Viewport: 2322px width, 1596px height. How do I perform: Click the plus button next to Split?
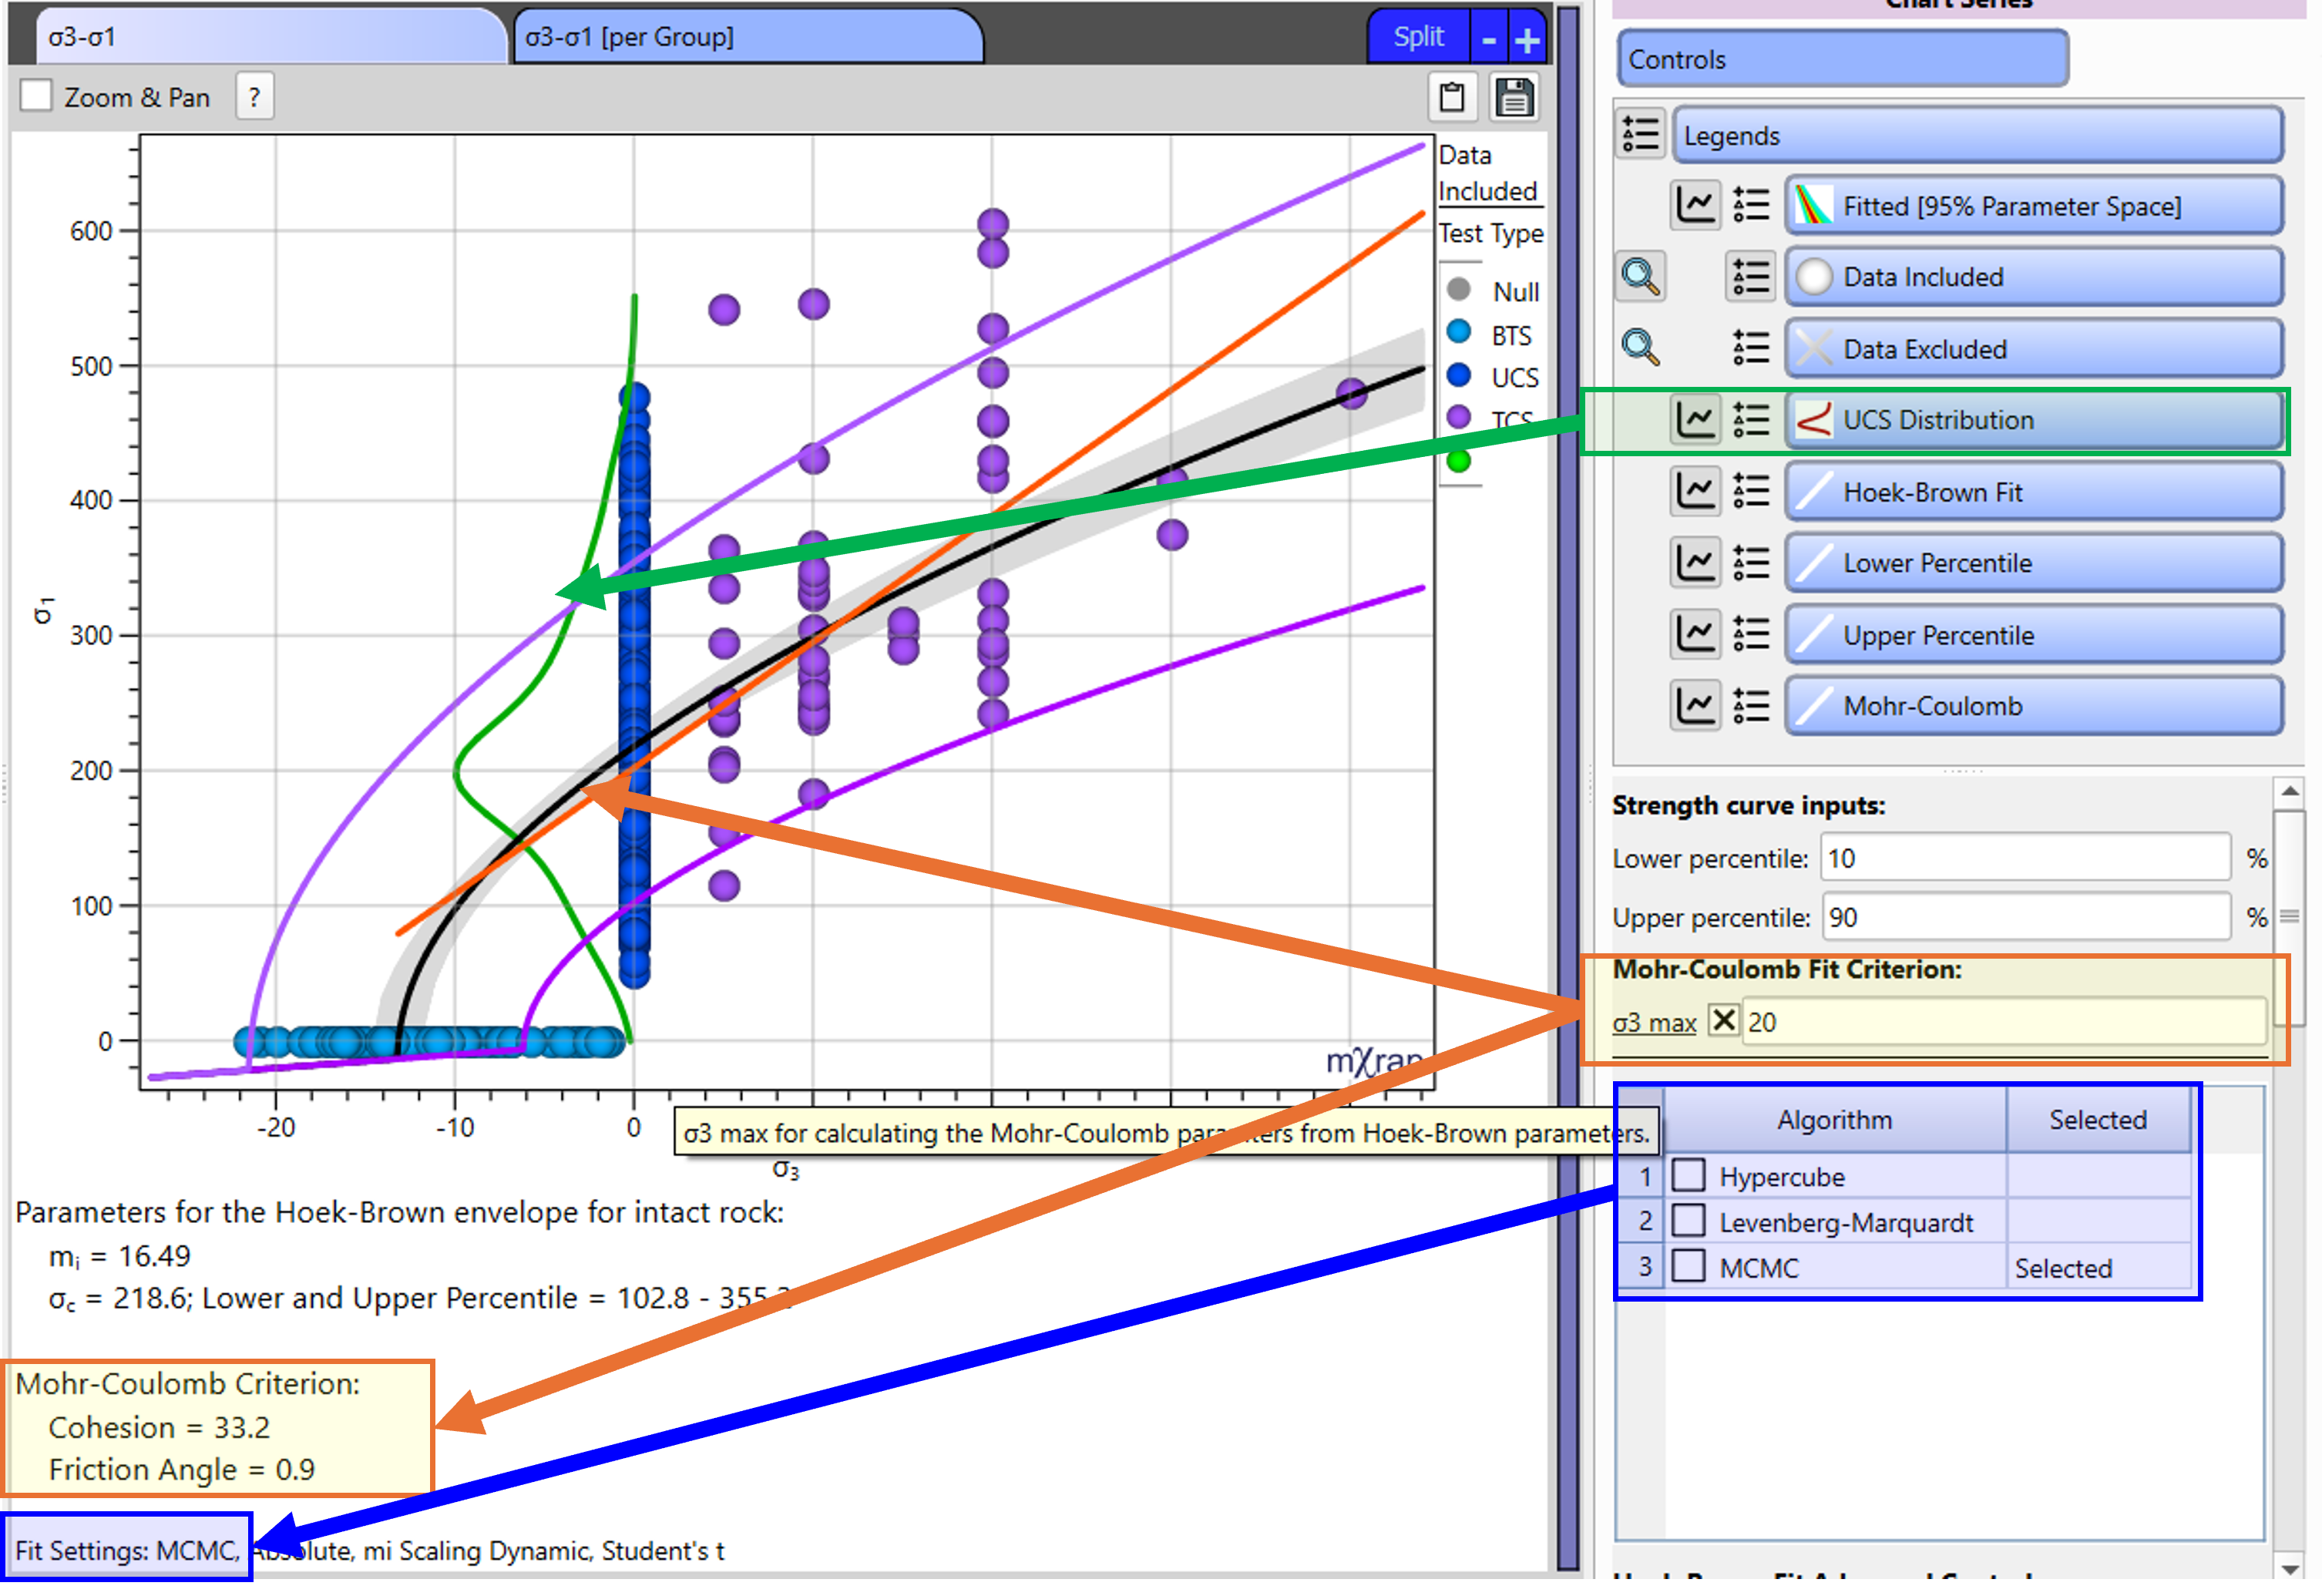pyautogui.click(x=1527, y=39)
